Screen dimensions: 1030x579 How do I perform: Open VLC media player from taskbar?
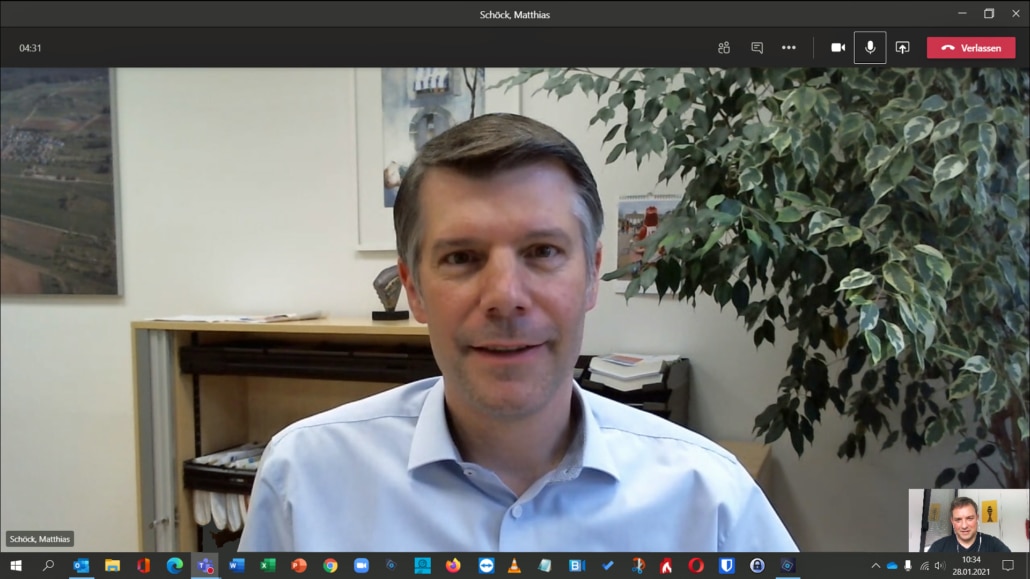[515, 565]
